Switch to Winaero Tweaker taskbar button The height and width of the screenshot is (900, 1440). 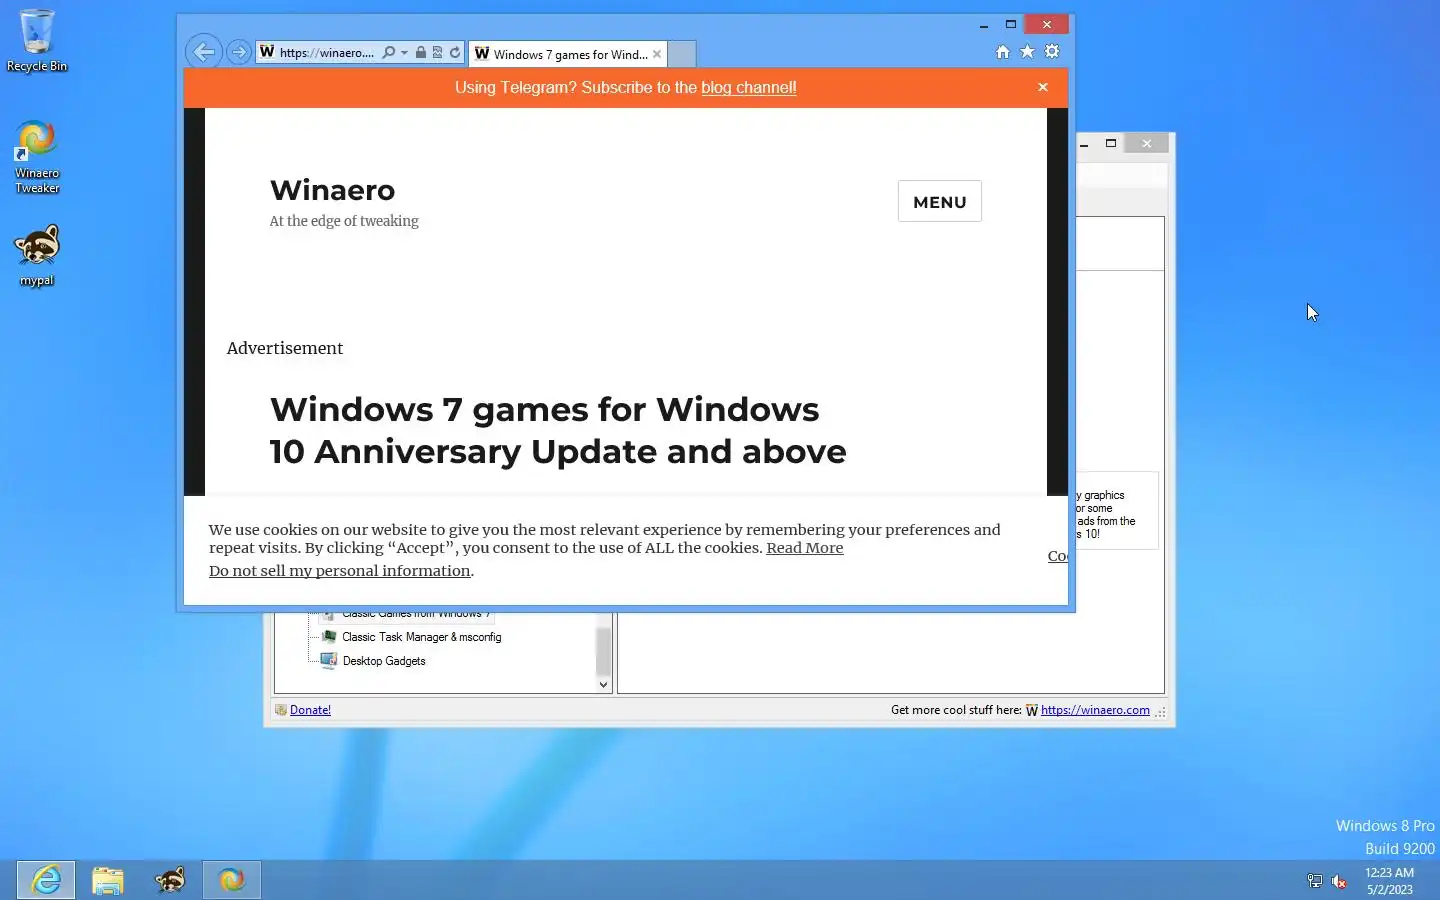232,880
